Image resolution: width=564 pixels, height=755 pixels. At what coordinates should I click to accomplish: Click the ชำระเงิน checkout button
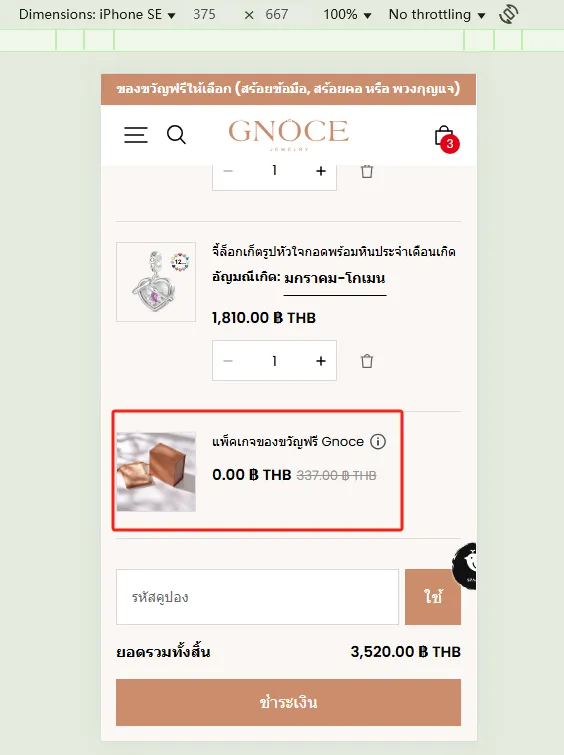pyautogui.click(x=288, y=703)
